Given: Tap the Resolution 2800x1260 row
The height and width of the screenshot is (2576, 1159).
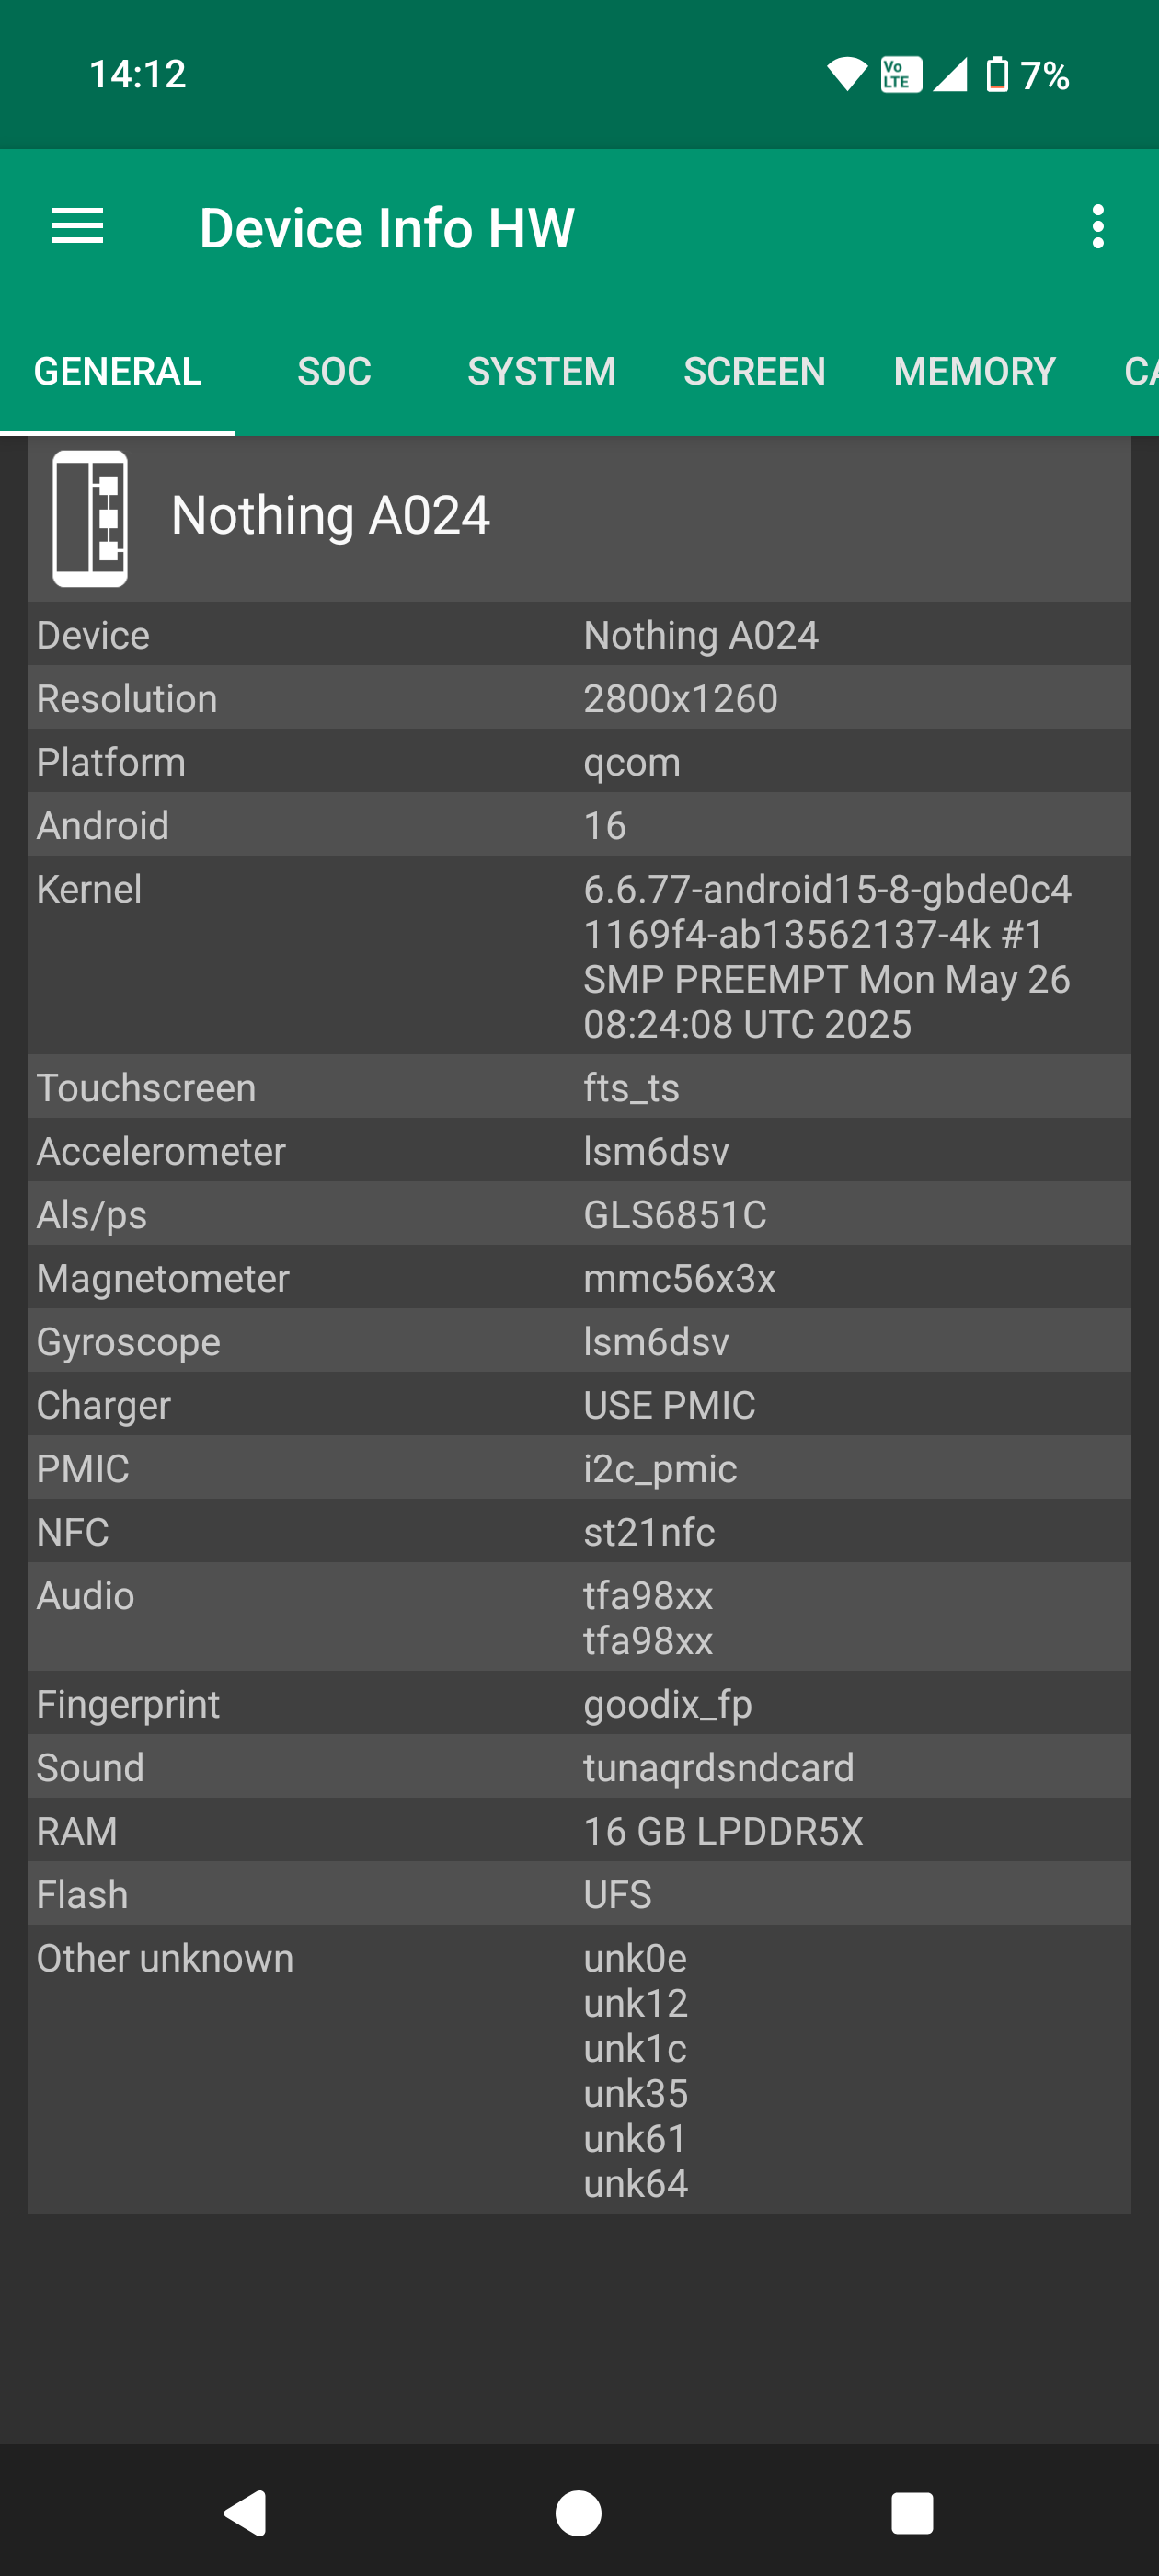Looking at the screenshot, I should 579,698.
